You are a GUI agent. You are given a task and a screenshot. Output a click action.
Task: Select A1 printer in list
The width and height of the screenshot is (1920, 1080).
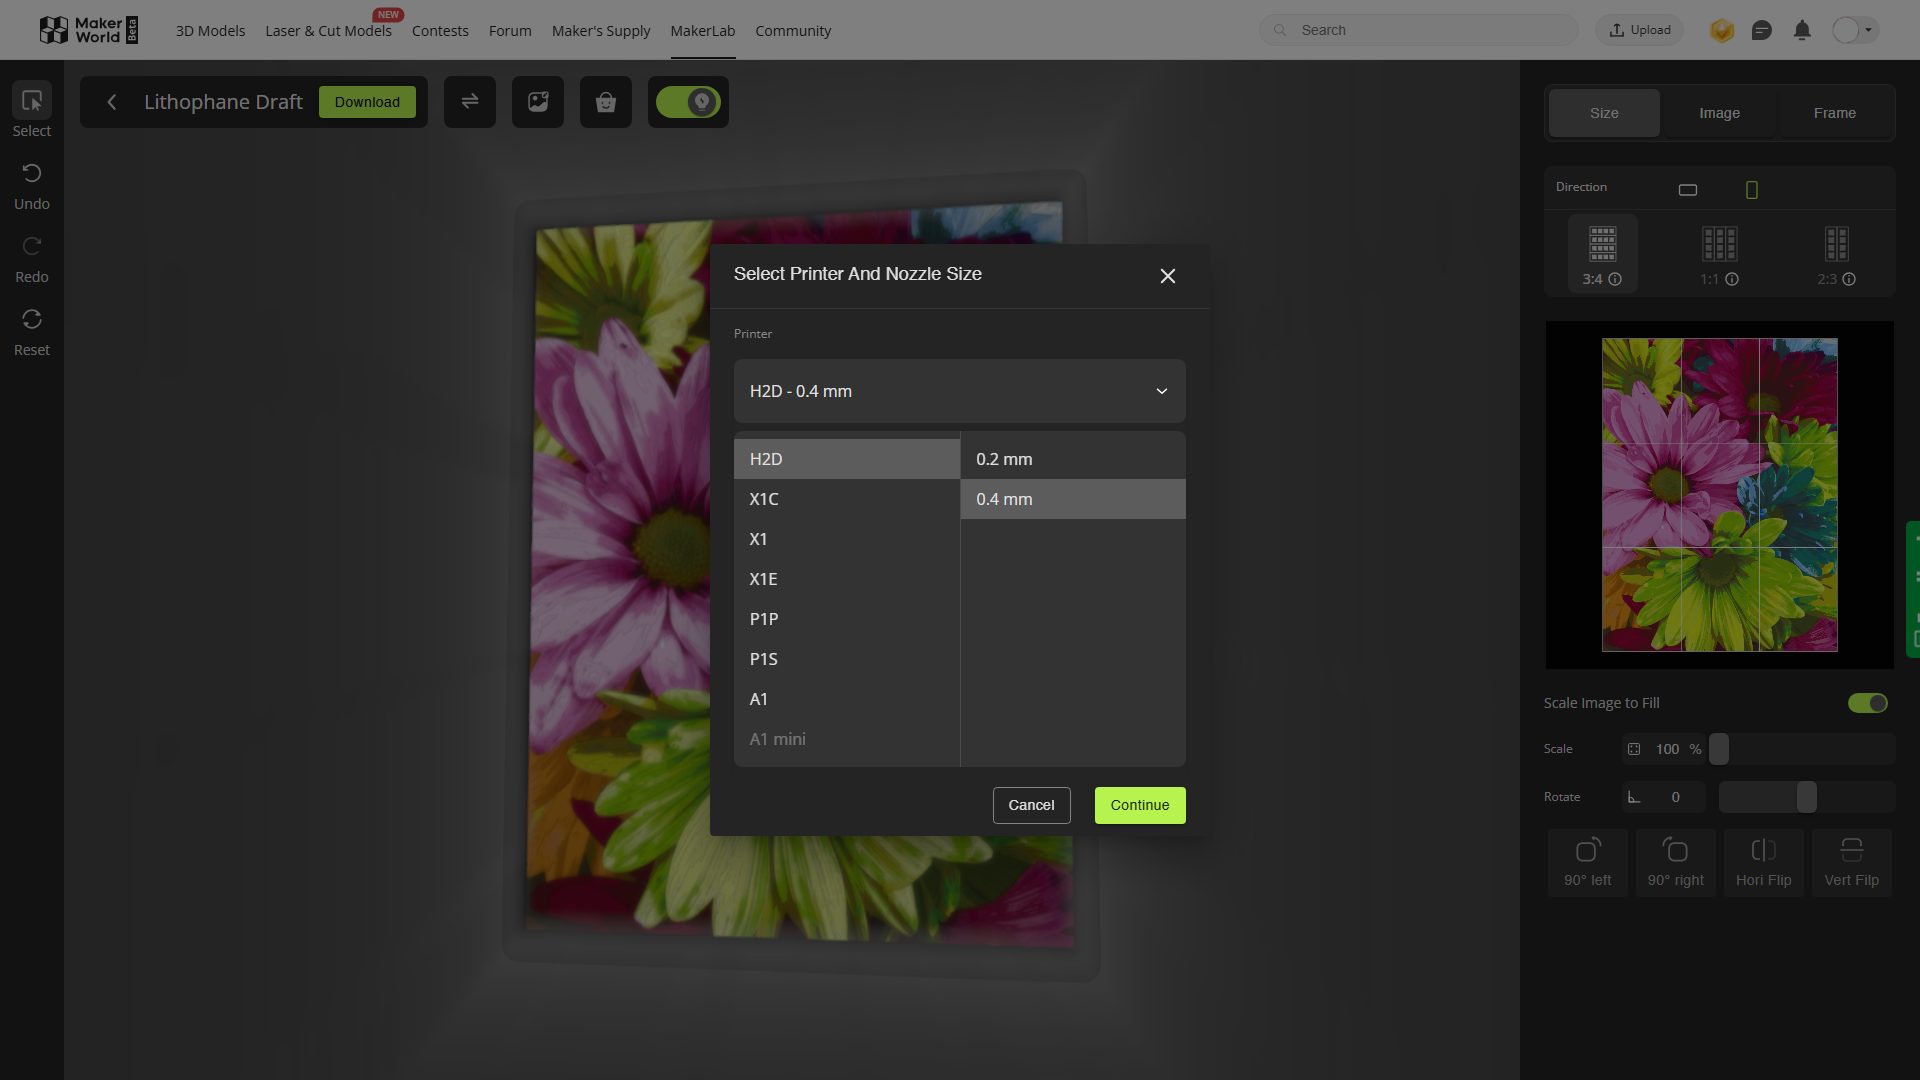tap(847, 699)
